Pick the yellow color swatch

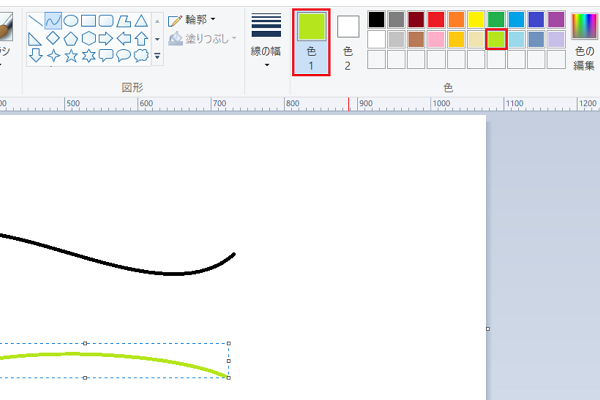[476, 20]
